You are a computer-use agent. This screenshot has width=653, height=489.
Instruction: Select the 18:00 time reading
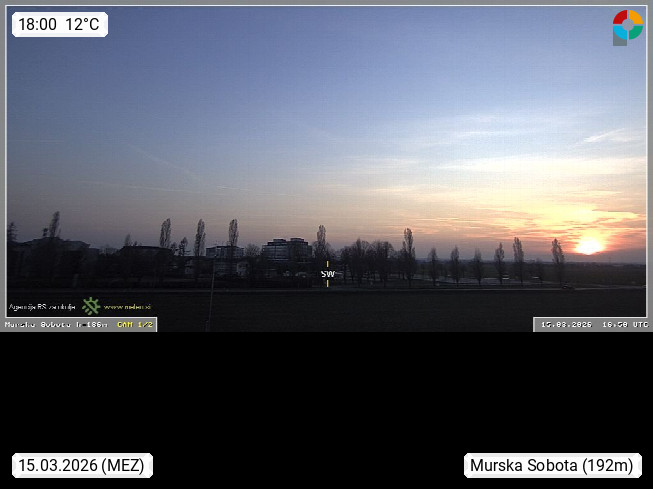(38, 25)
